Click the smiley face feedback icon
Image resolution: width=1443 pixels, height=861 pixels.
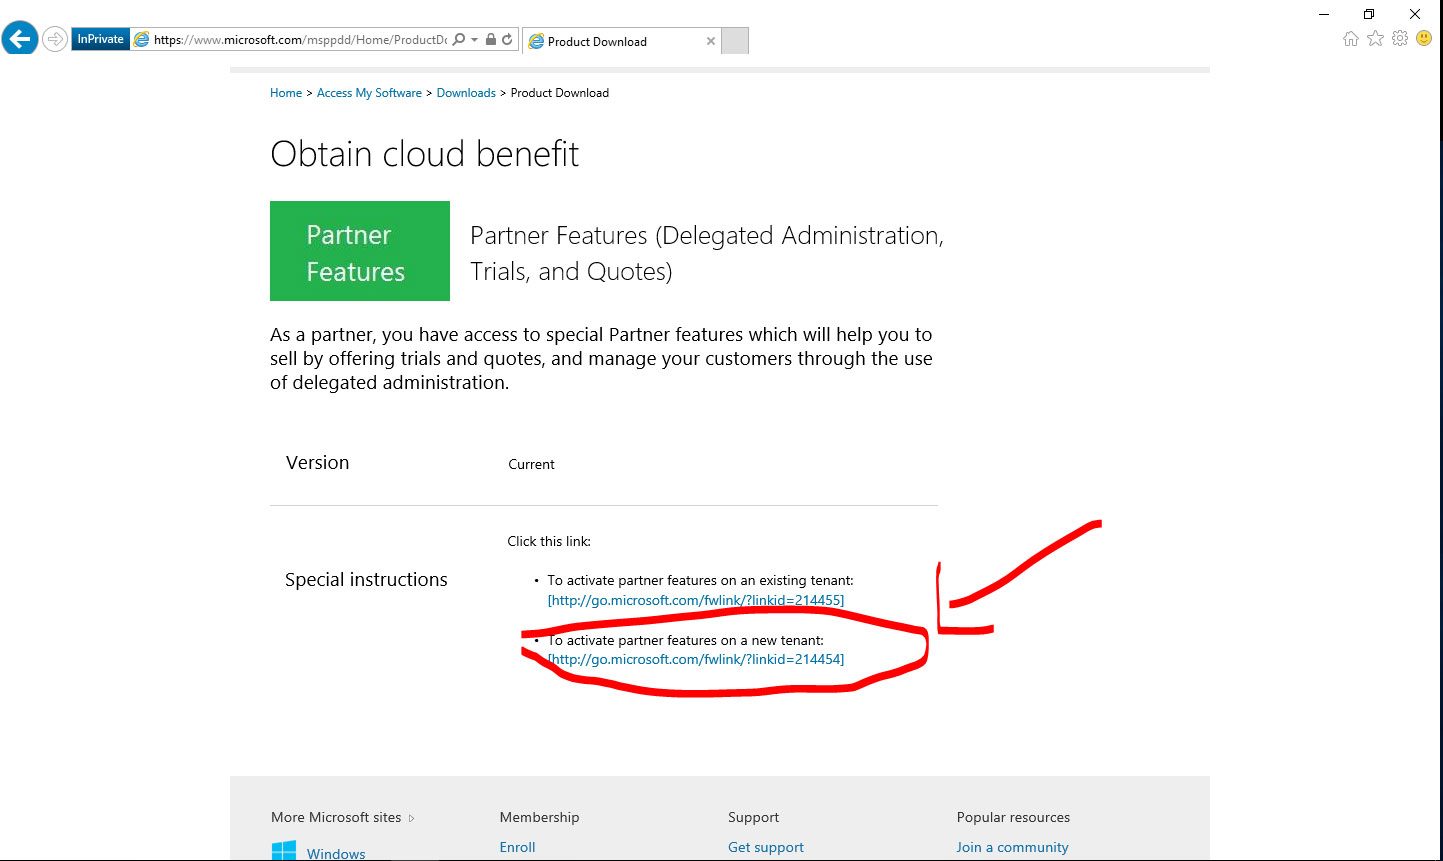tap(1423, 38)
